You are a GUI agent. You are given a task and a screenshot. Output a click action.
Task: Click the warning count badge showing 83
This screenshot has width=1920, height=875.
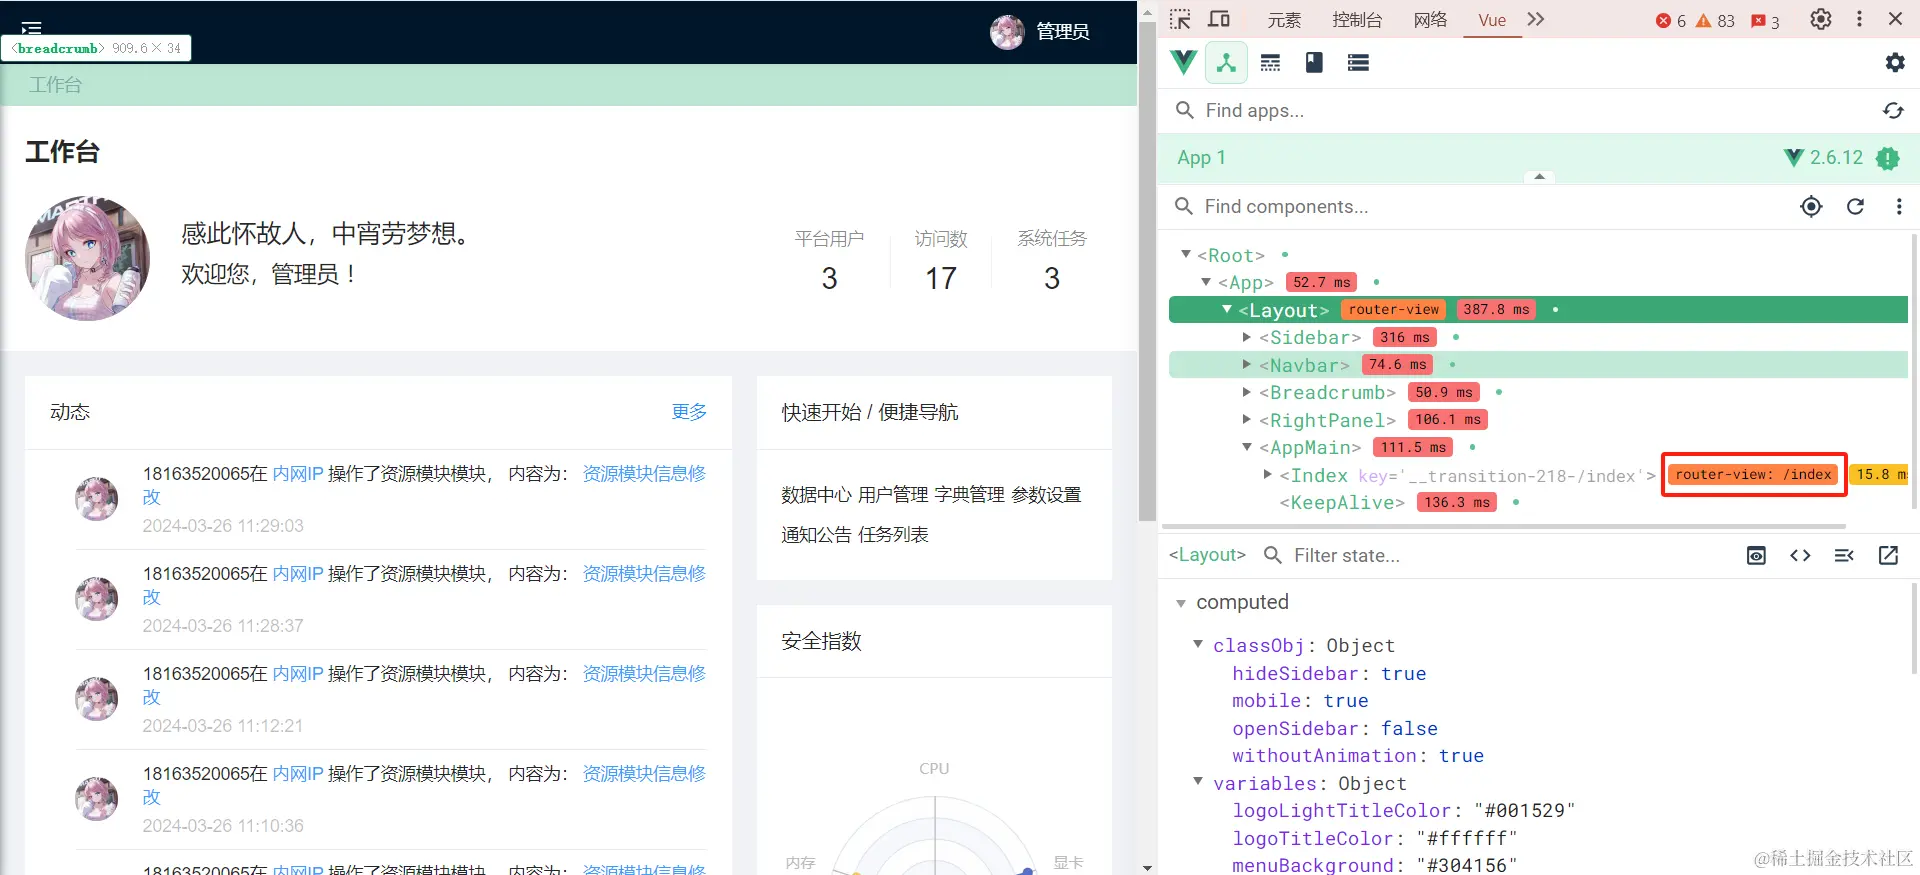click(x=1715, y=21)
